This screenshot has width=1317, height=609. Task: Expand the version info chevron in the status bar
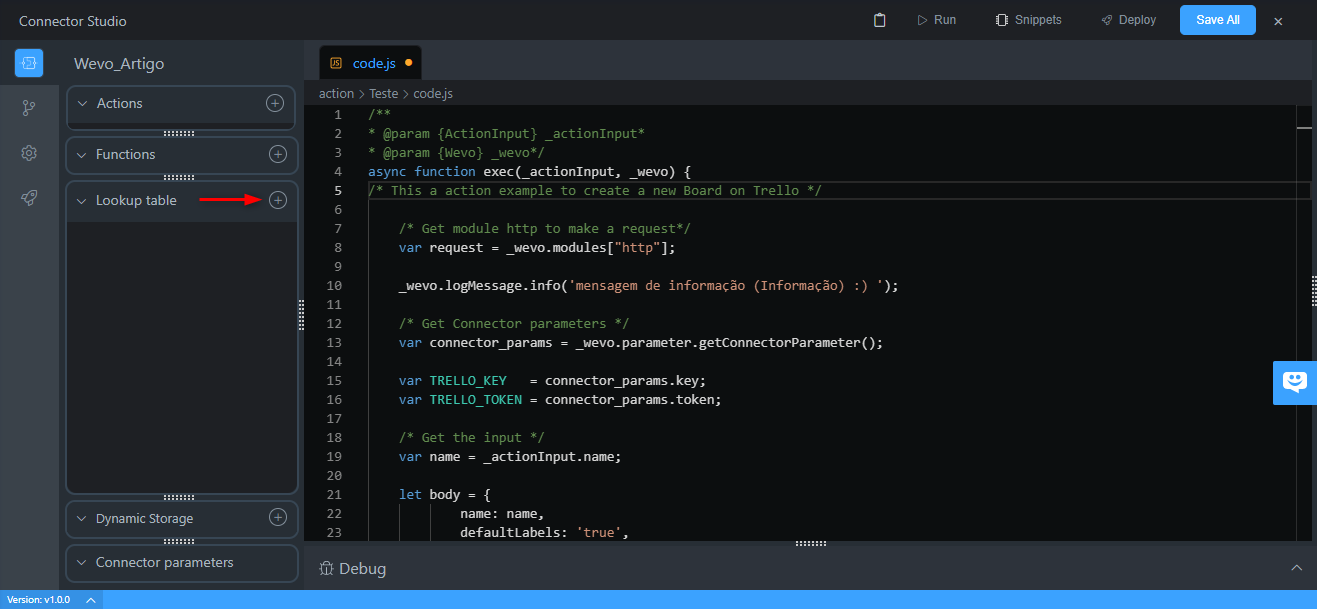90,600
